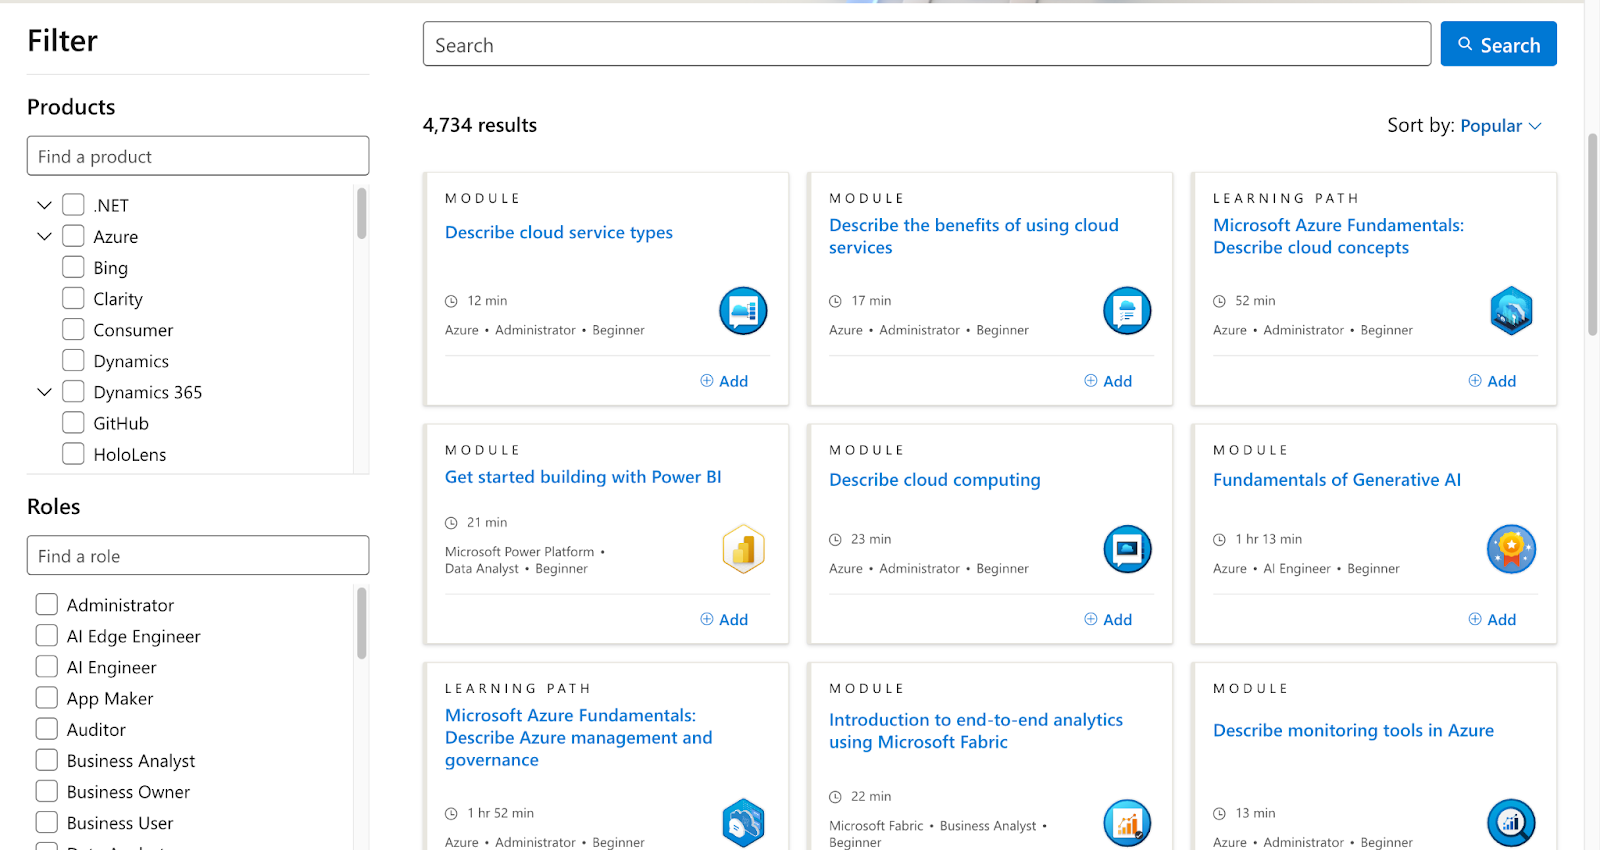The width and height of the screenshot is (1600, 850).
Task: Tick the App Maker role checkbox
Action: click(x=46, y=698)
